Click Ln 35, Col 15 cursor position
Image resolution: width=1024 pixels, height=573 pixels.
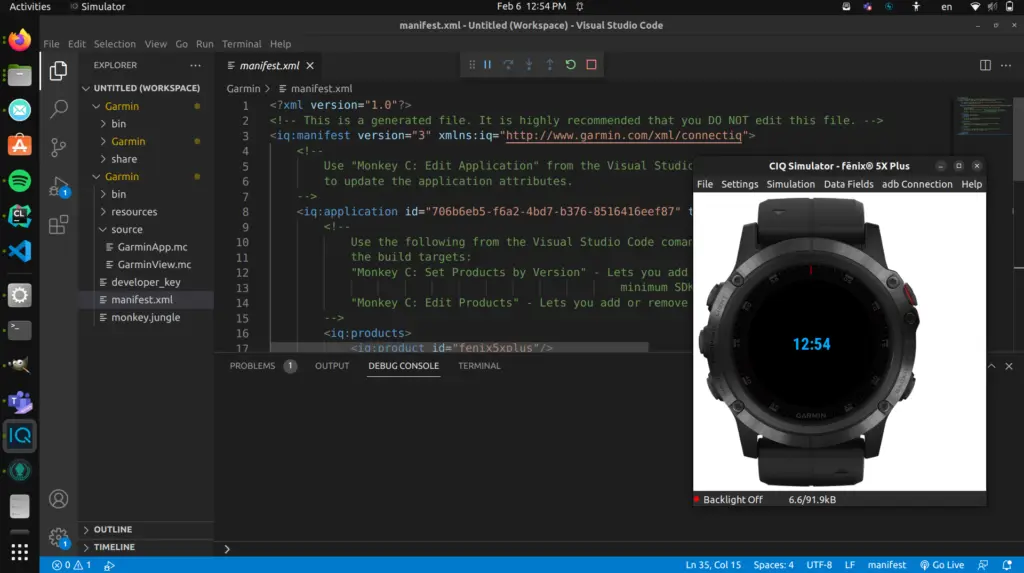713,565
